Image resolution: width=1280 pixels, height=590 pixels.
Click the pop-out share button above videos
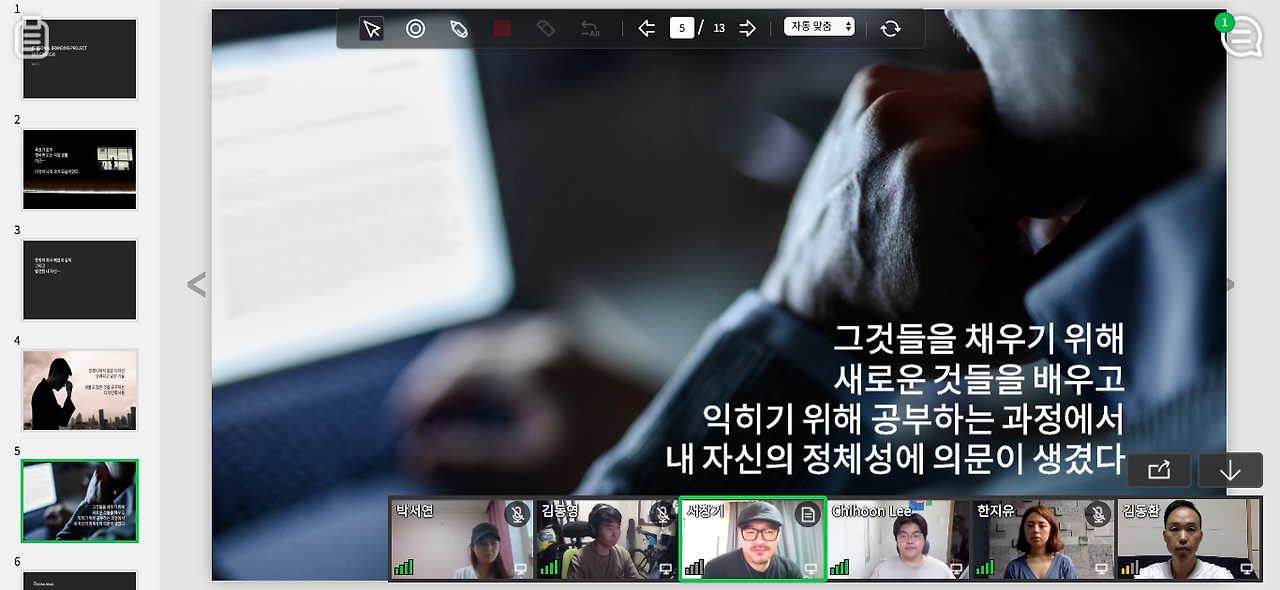[1159, 470]
